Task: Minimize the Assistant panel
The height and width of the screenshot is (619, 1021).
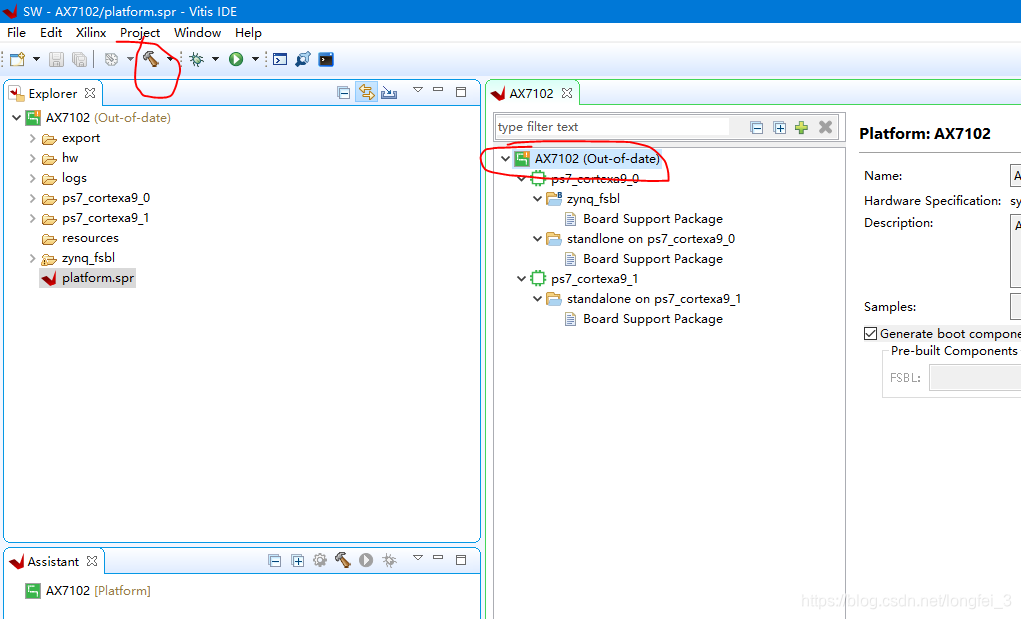Action: pyautogui.click(x=438, y=558)
